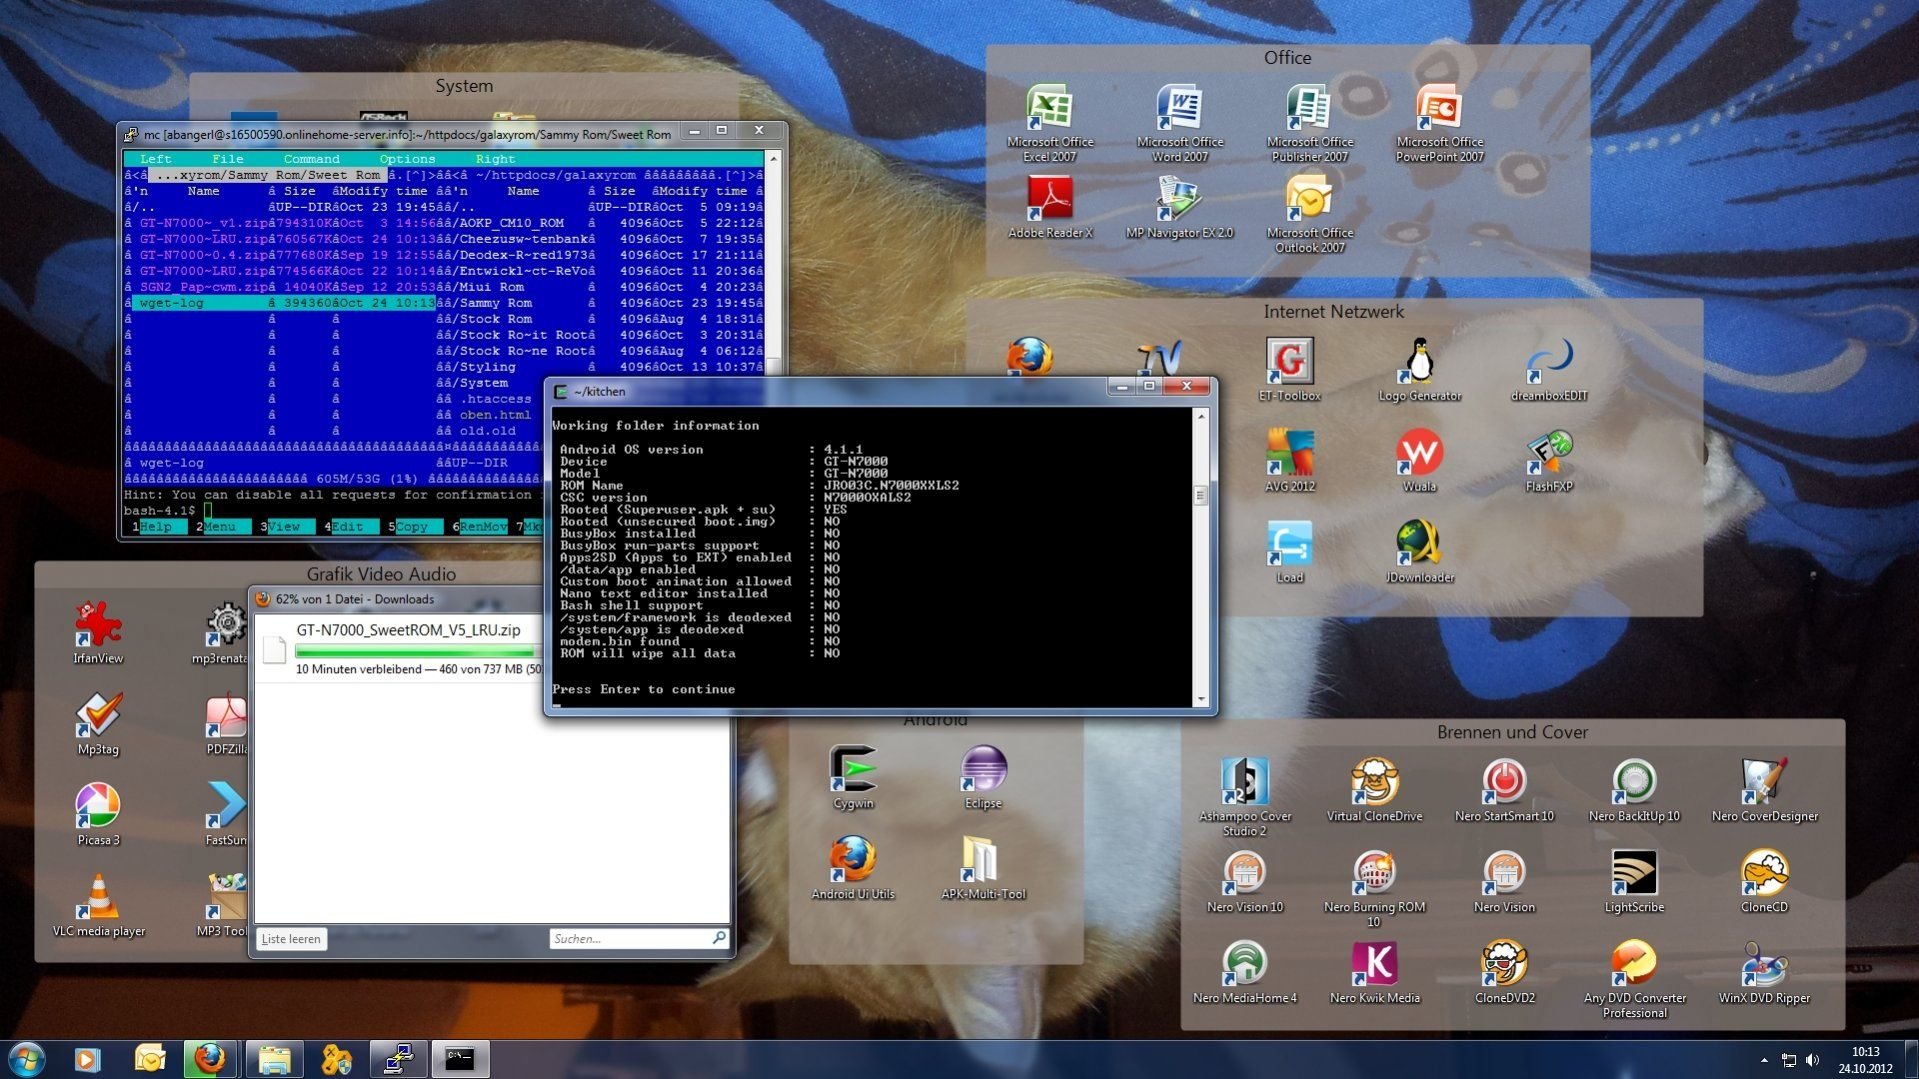Launch WinX DVD Ripper icon
1919x1079 pixels.
tap(1764, 972)
